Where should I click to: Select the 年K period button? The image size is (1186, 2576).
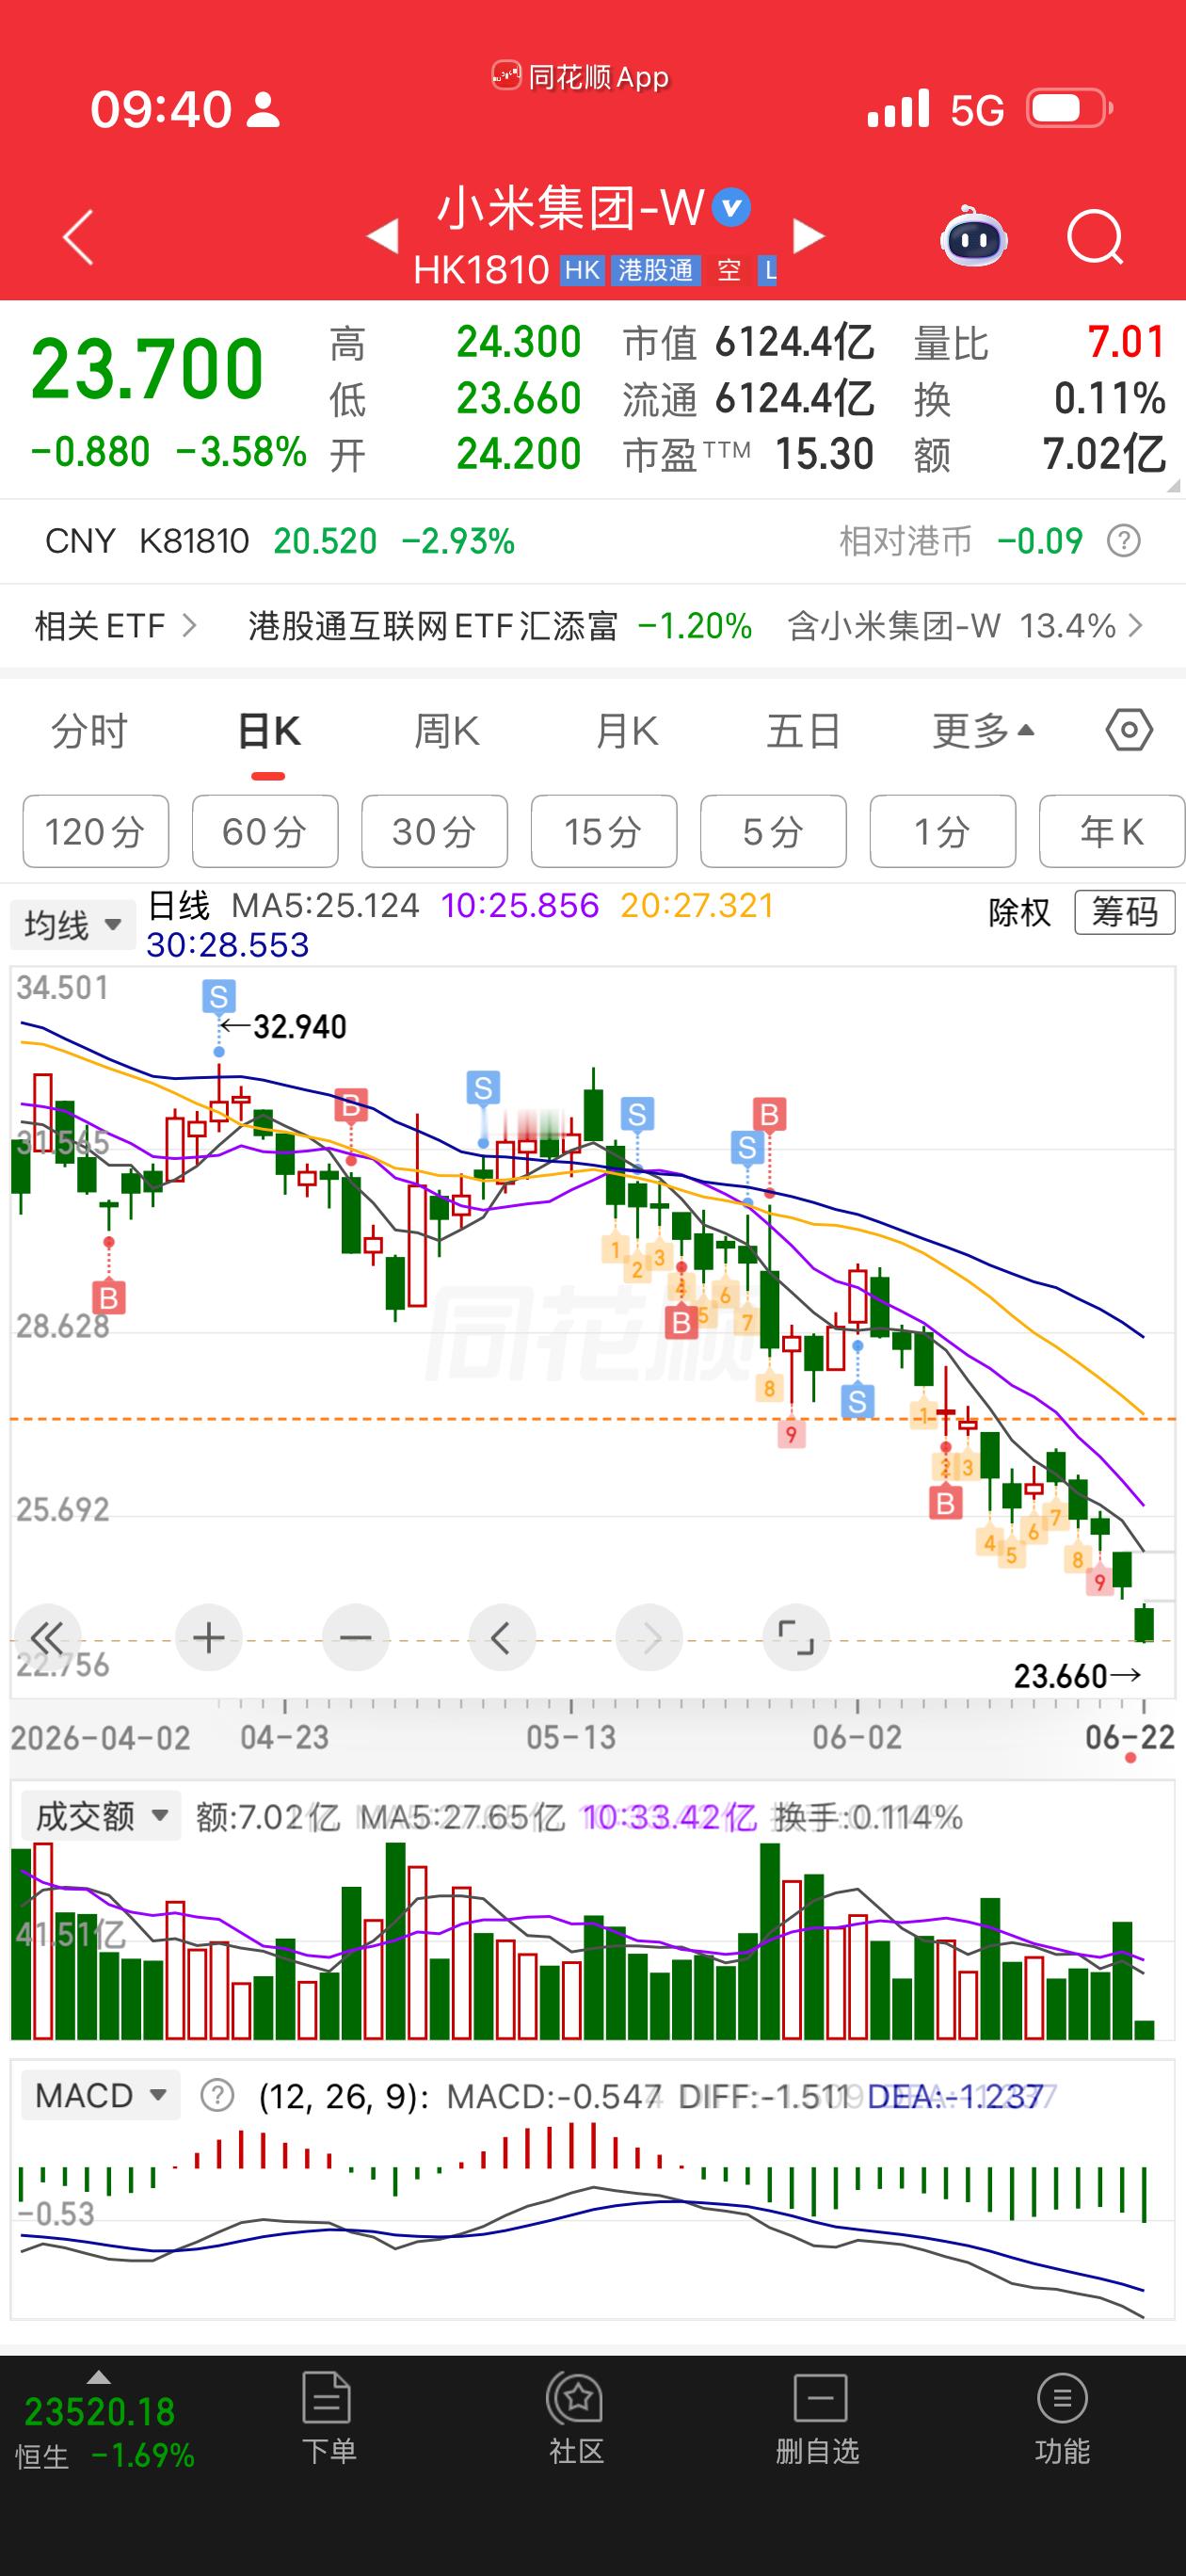click(1112, 831)
